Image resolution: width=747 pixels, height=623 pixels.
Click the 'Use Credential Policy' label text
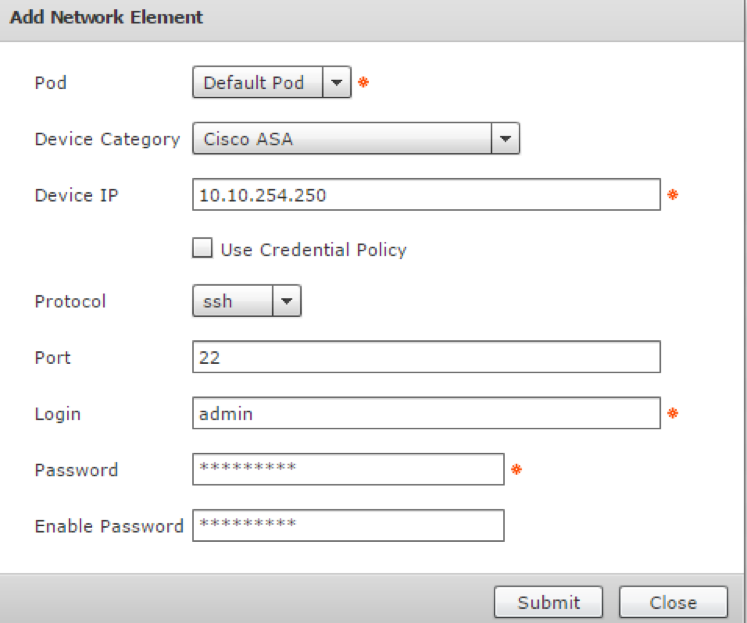tap(313, 250)
